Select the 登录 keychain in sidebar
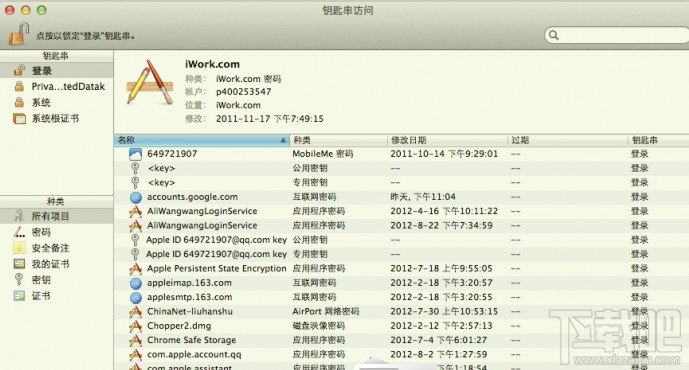 [x=57, y=70]
